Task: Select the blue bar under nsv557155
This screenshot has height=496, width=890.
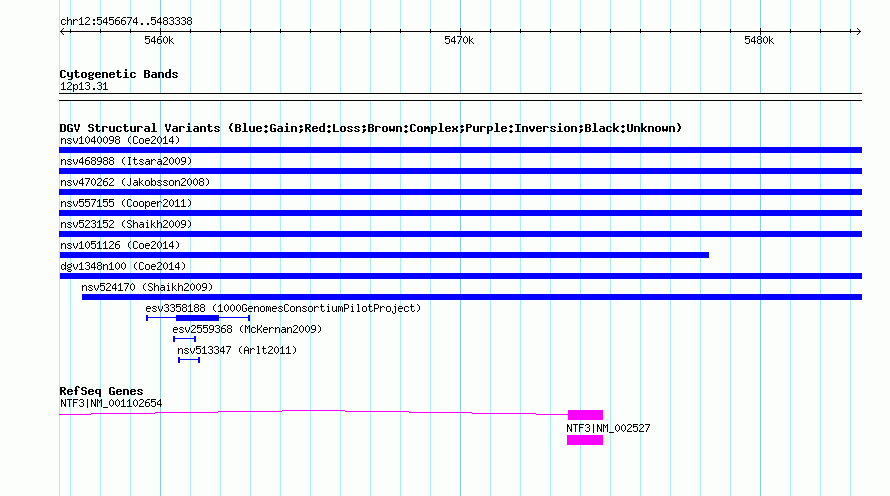Action: click(460, 213)
